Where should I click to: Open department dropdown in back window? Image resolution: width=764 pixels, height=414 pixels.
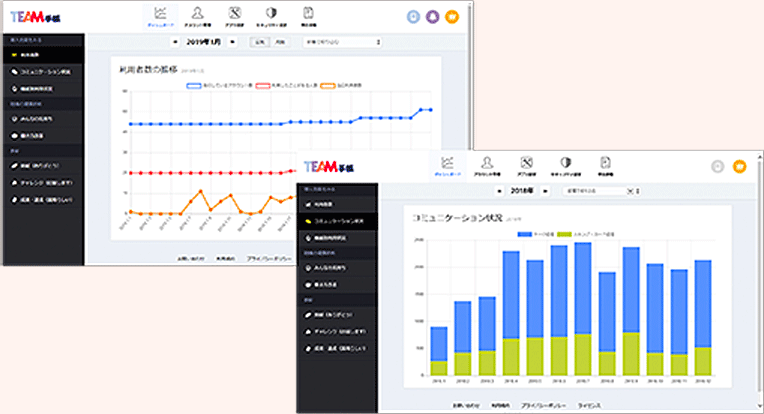(x=343, y=42)
